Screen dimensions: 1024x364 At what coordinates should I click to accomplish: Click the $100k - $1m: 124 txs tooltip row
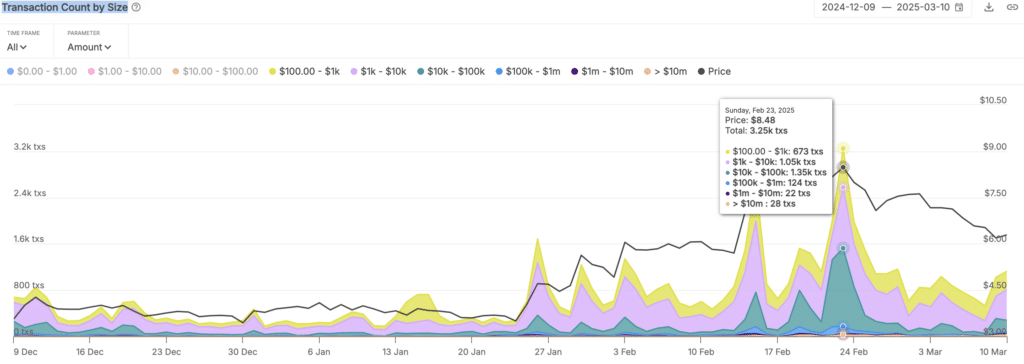[771, 183]
